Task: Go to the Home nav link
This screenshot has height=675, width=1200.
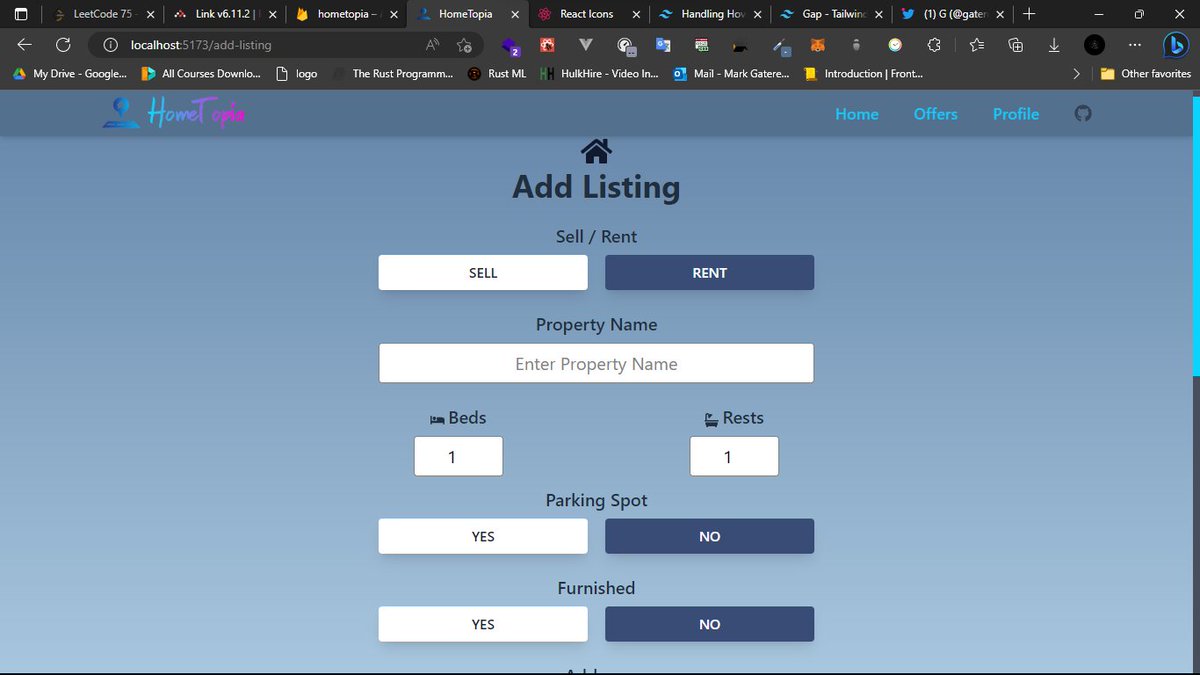Action: 857,114
